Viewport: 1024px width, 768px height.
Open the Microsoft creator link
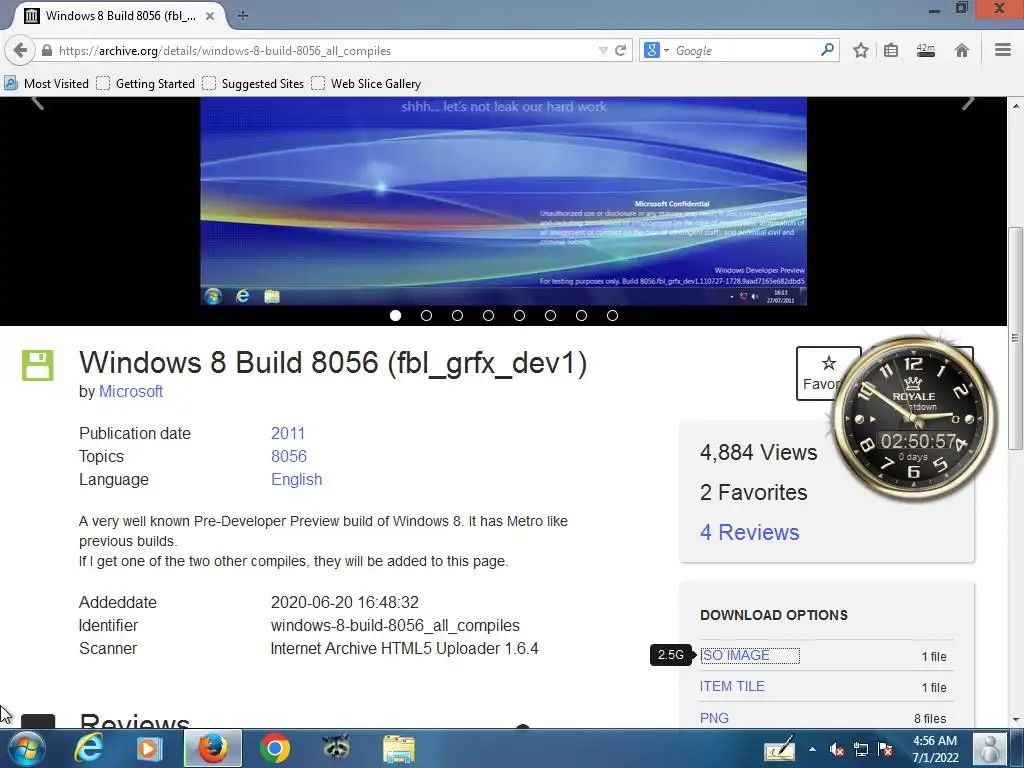131,391
